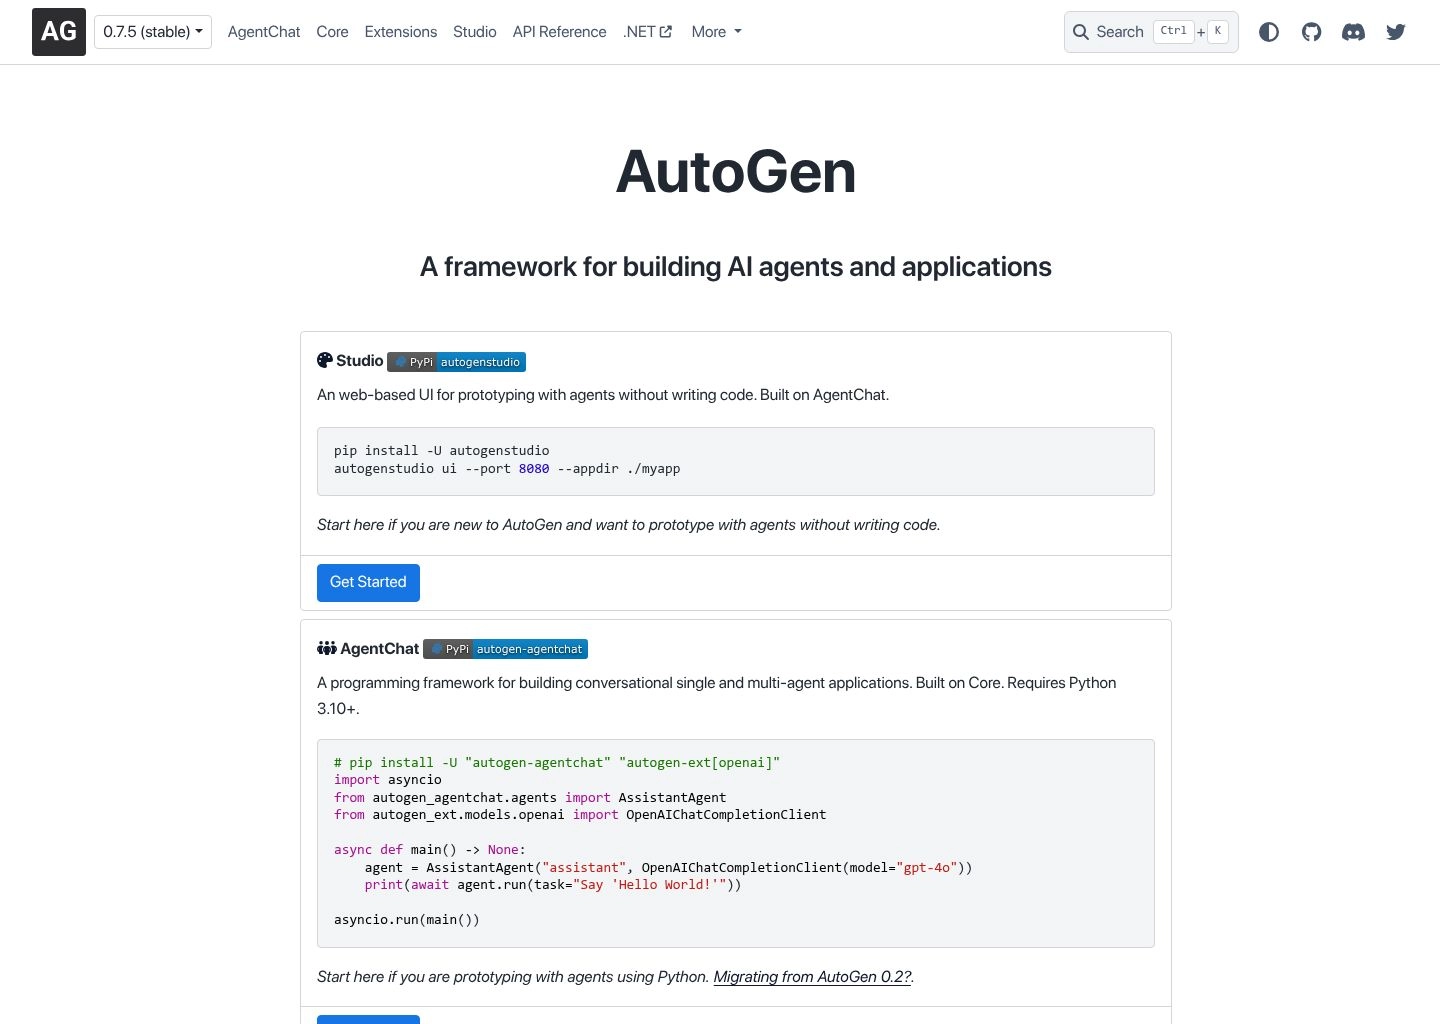The image size is (1440, 1024).
Task: Open the PyPi autogenstudio badge
Action: click(x=456, y=362)
